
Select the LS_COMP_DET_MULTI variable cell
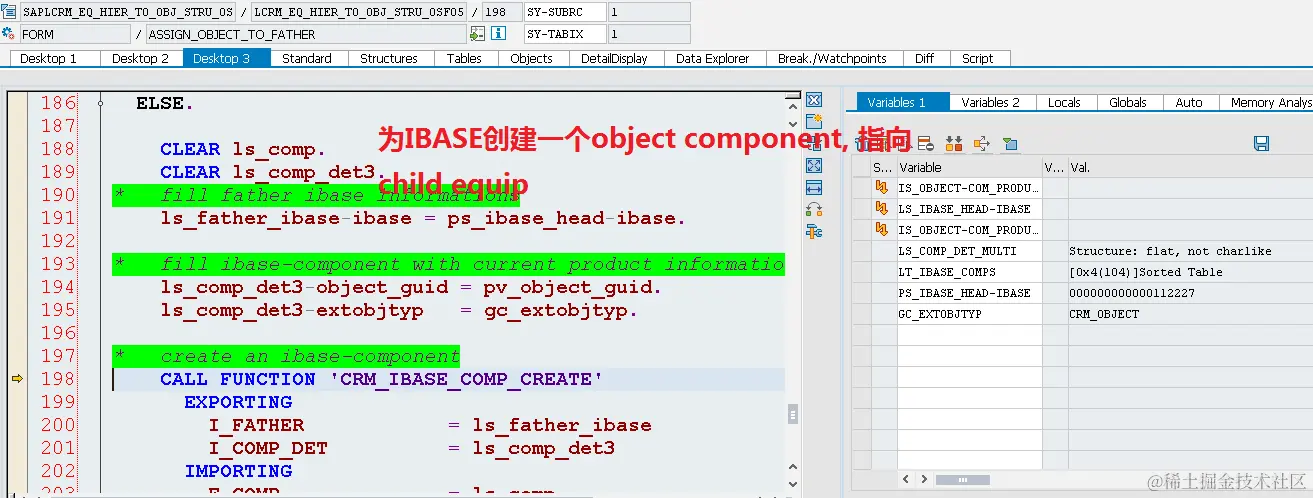[x=969, y=251]
